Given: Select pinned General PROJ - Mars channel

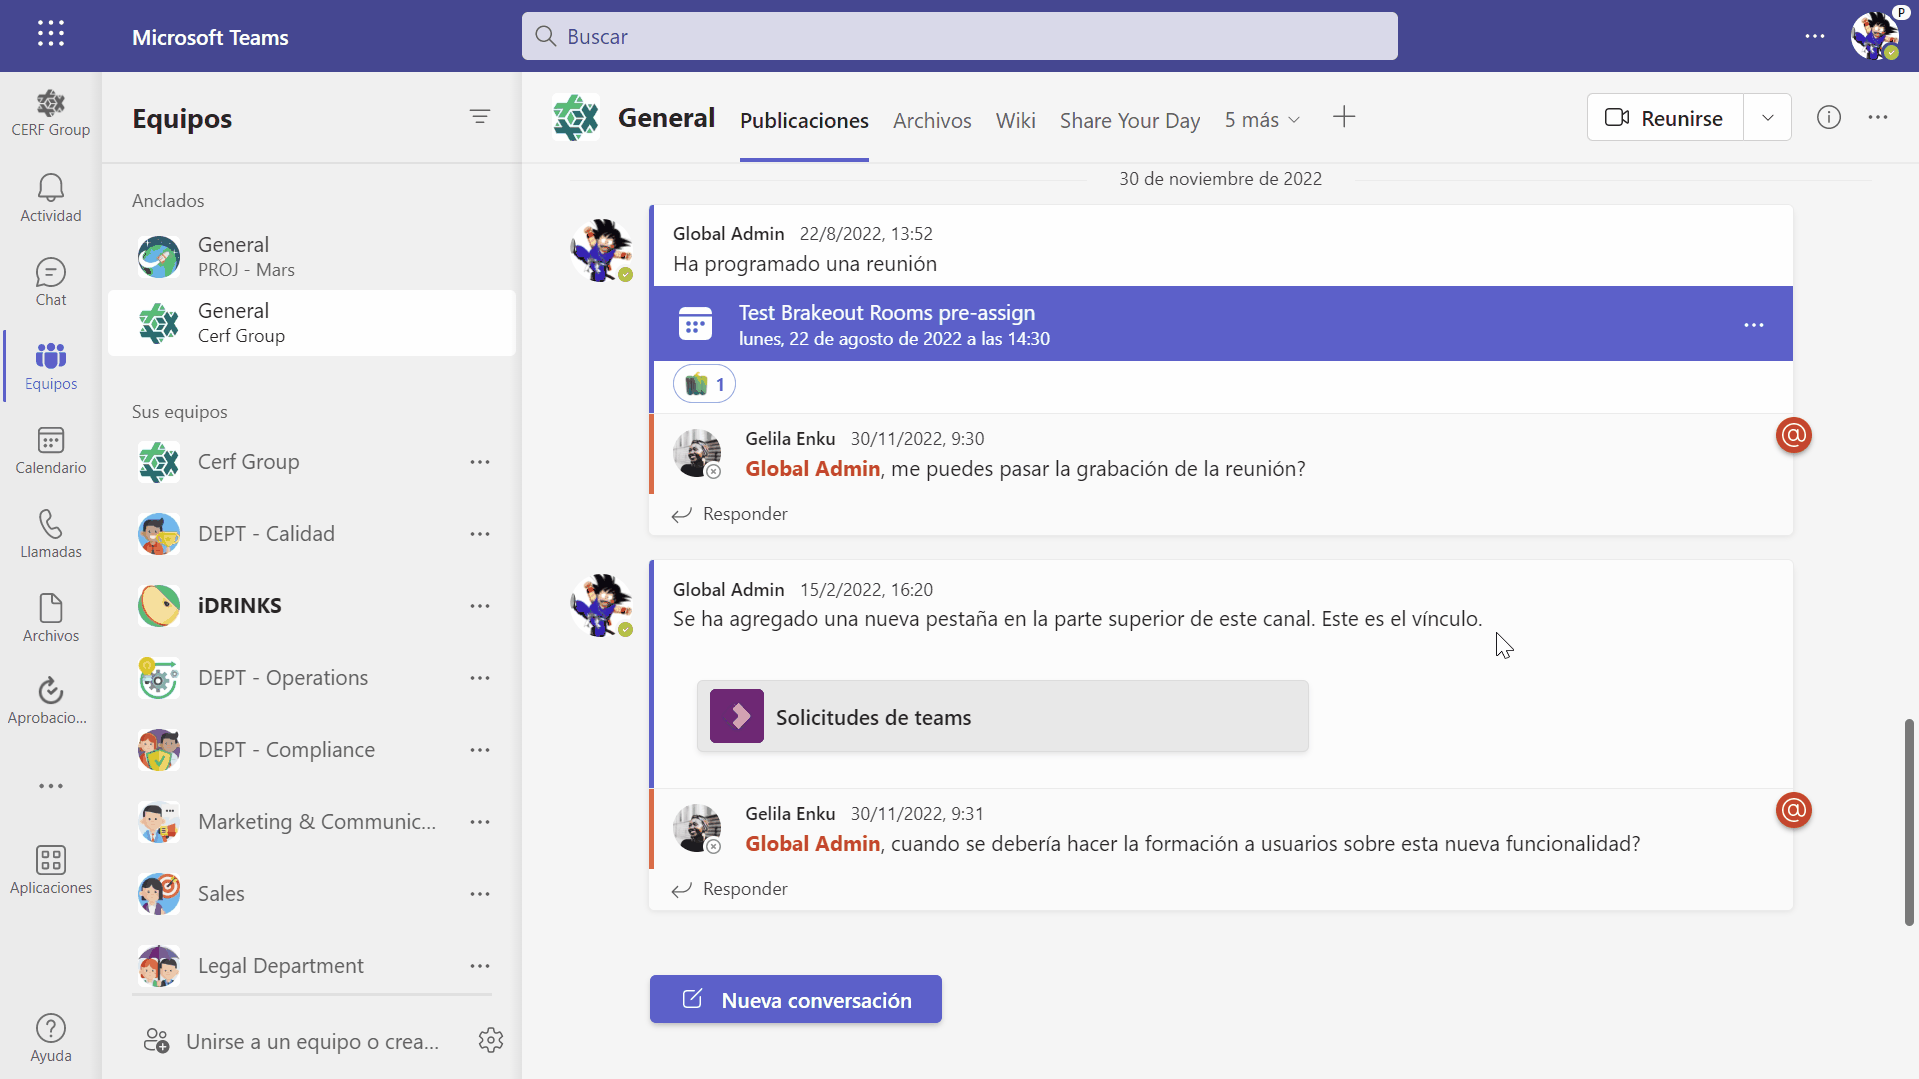Looking at the screenshot, I should click(312, 257).
